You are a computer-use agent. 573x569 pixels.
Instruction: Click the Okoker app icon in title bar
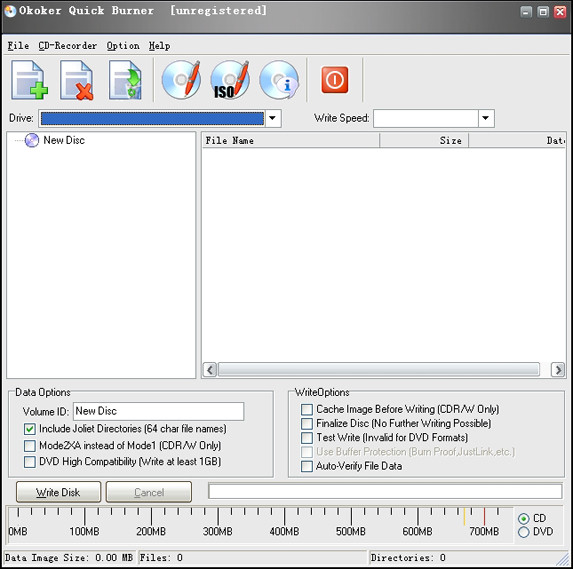click(x=10, y=11)
